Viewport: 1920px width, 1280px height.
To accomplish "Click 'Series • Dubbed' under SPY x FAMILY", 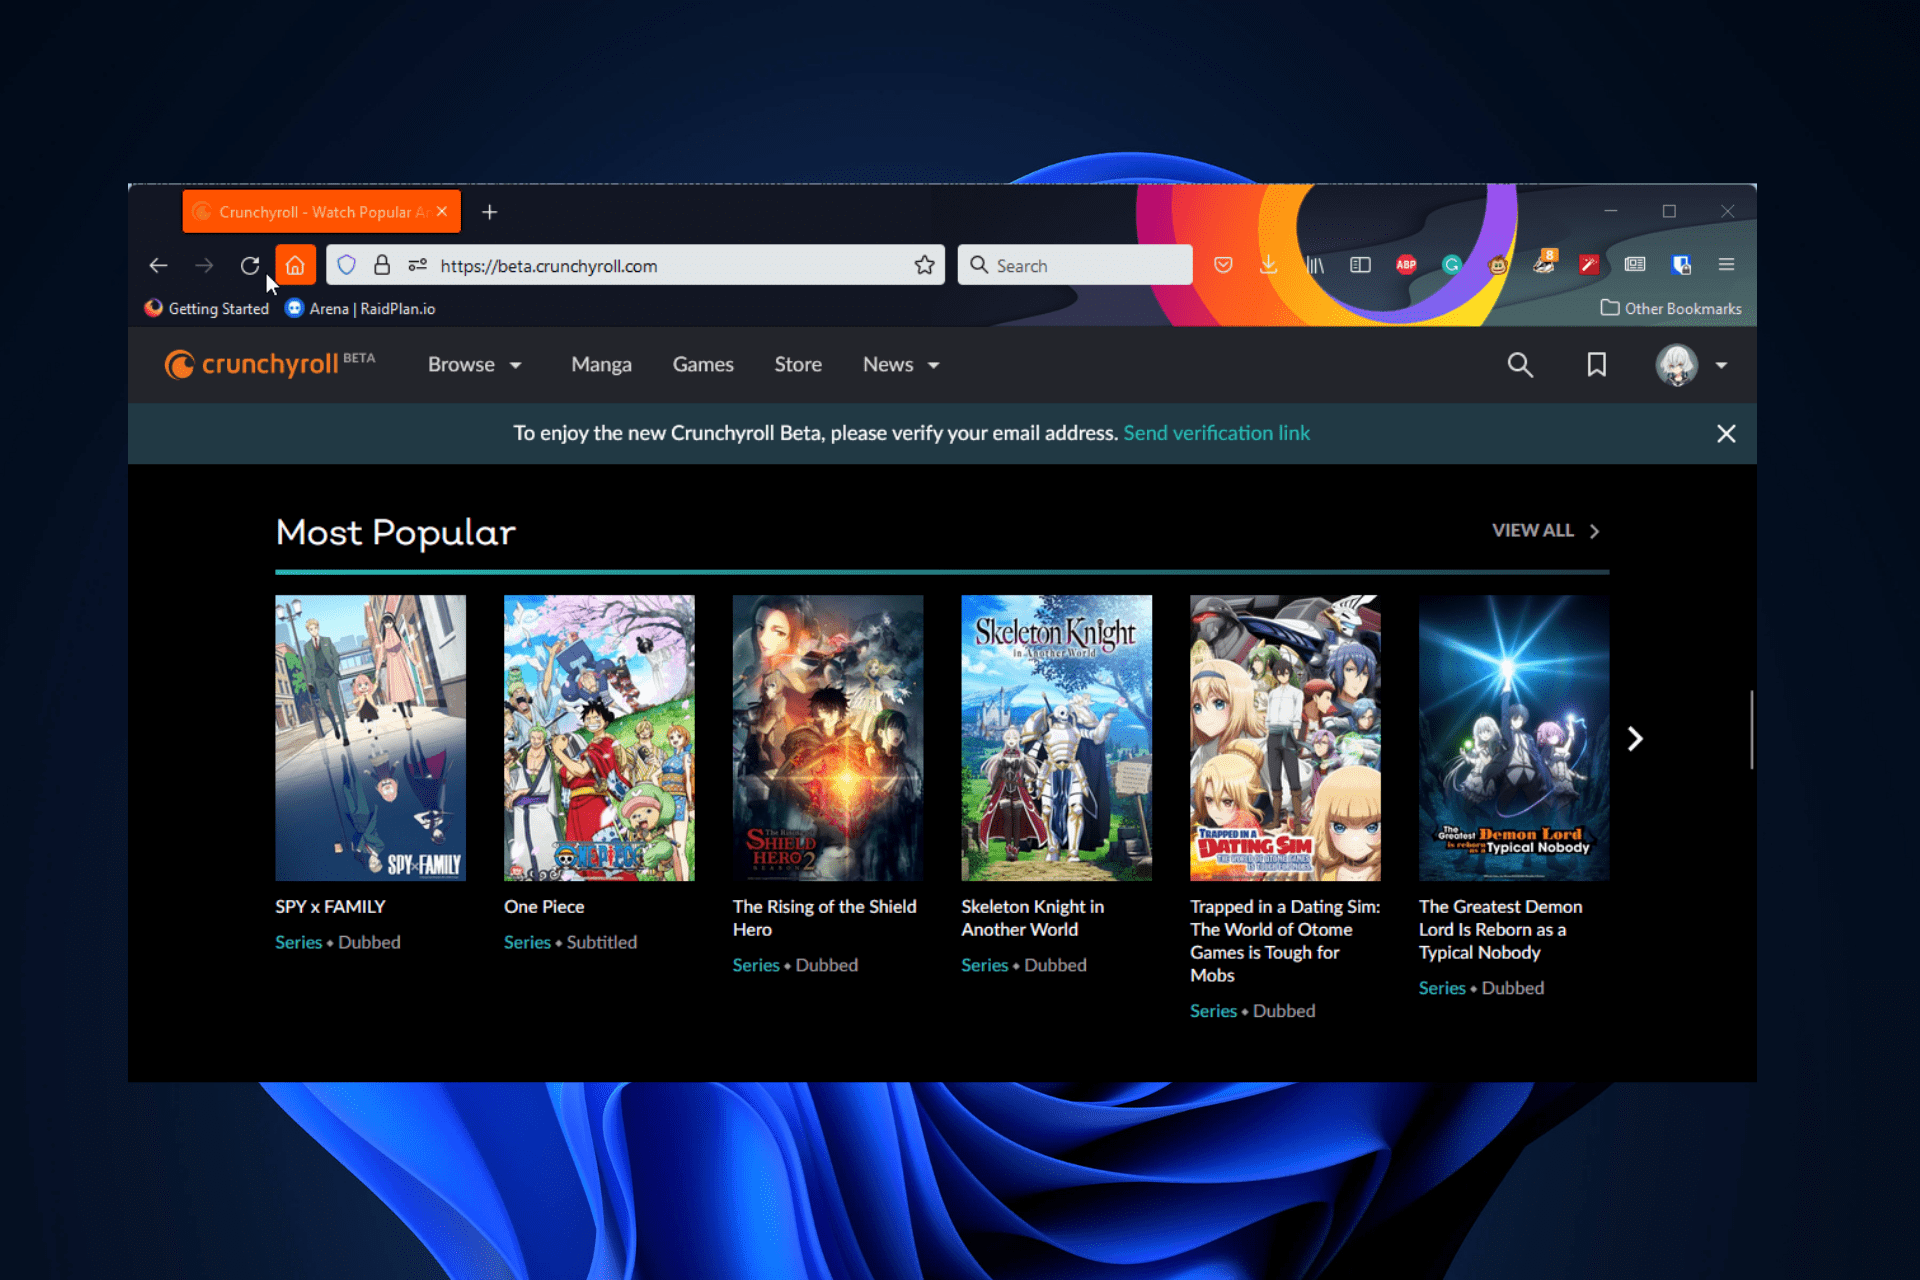I will 338,942.
